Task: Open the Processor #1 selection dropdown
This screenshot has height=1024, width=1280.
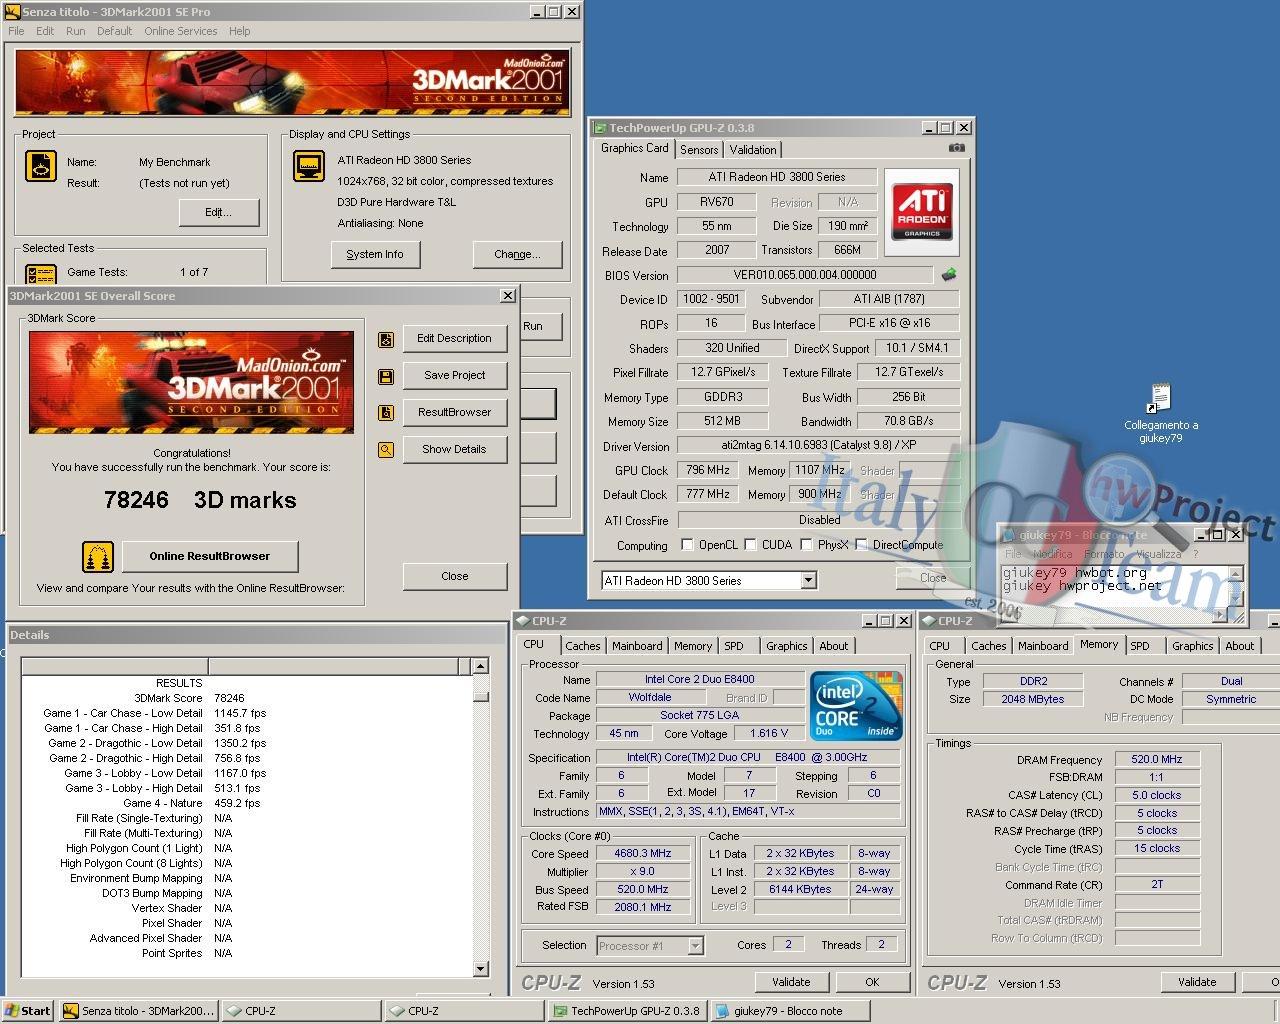Action: pyautogui.click(x=695, y=945)
